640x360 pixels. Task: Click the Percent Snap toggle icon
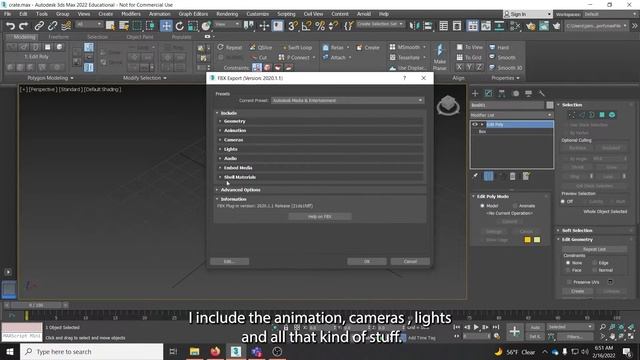(320, 26)
